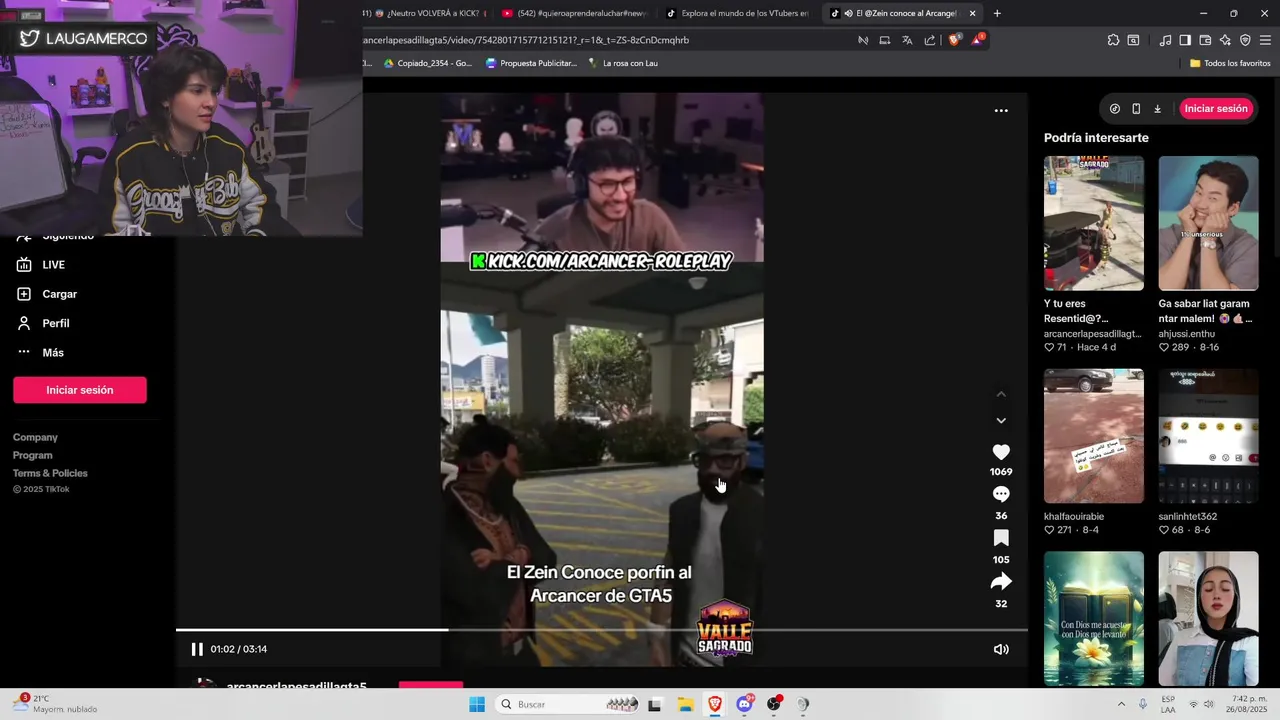Image resolution: width=1280 pixels, height=720 pixels.
Task: Click the cast or install screen icon in the address bar
Action: pyautogui.click(x=885, y=40)
